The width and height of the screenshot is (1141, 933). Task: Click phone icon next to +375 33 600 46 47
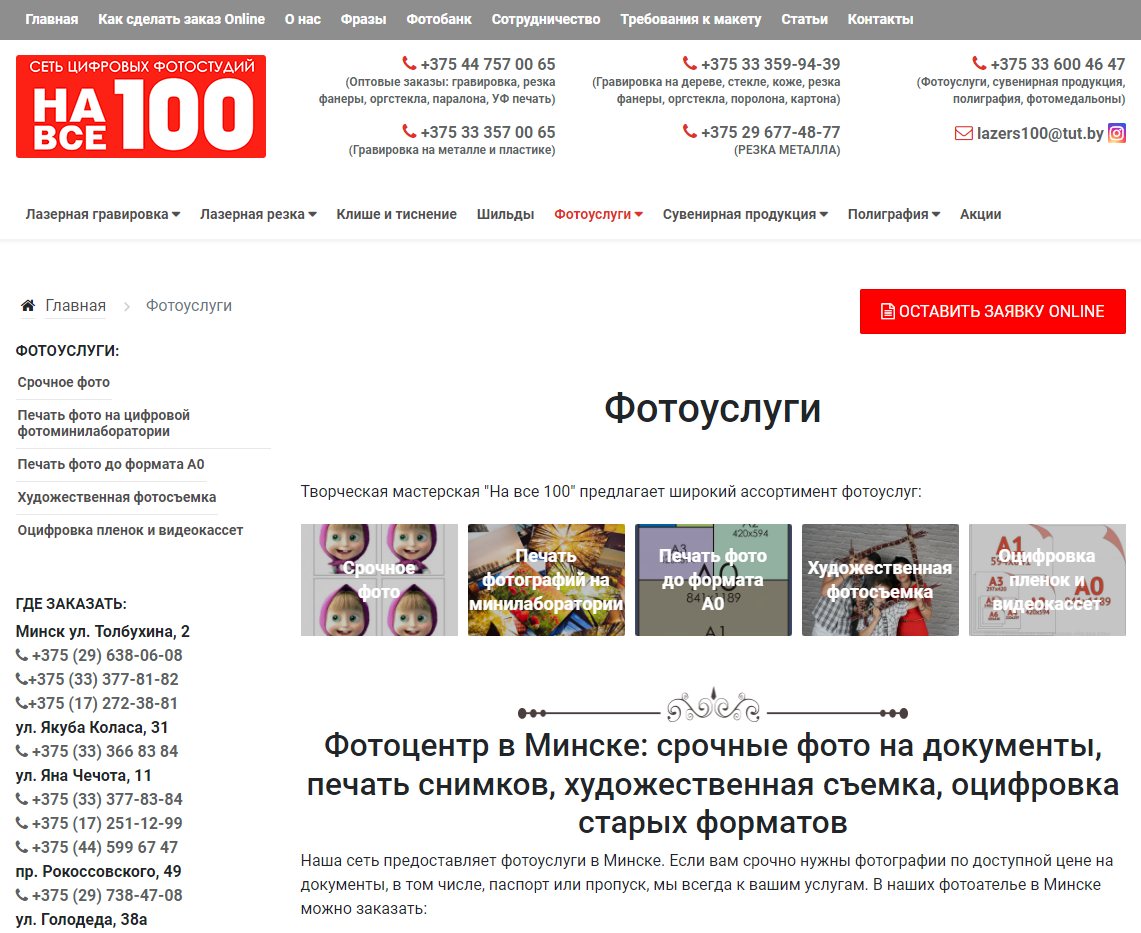pos(979,63)
